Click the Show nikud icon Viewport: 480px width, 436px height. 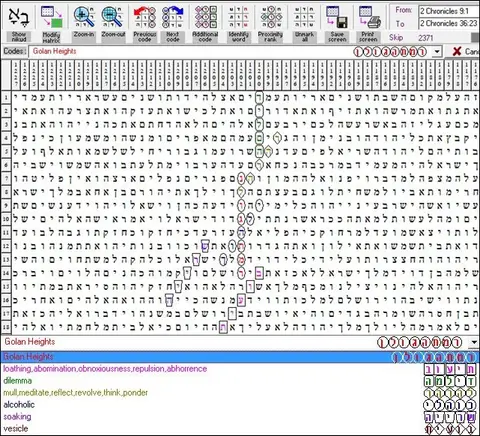pyautogui.click(x=19, y=17)
